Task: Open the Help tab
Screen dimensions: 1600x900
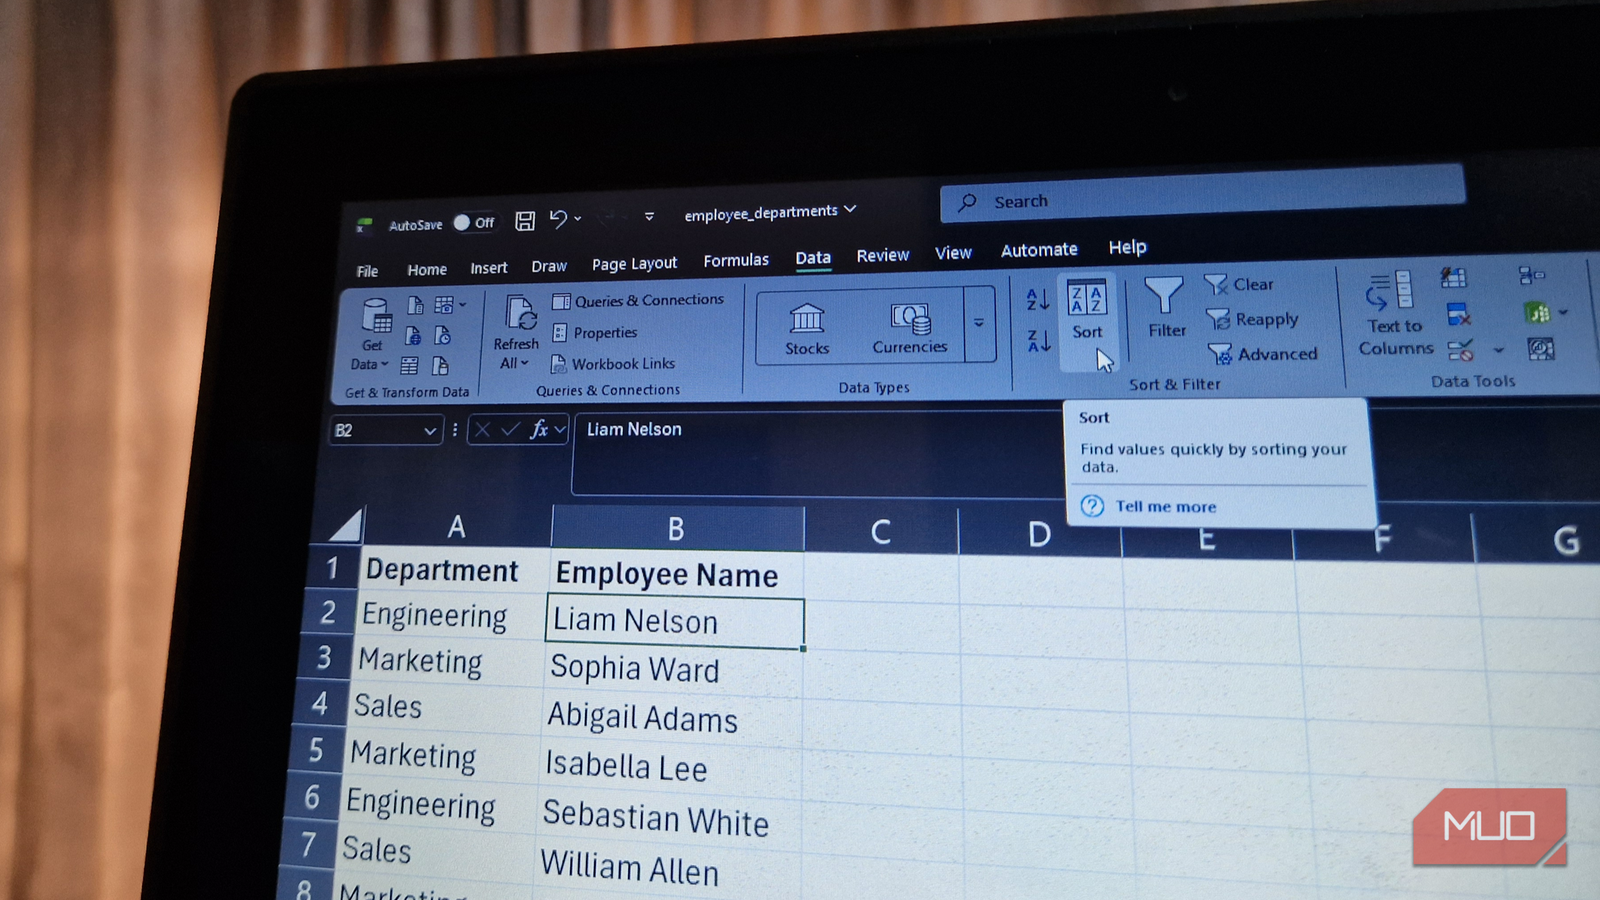Action: point(1127,247)
